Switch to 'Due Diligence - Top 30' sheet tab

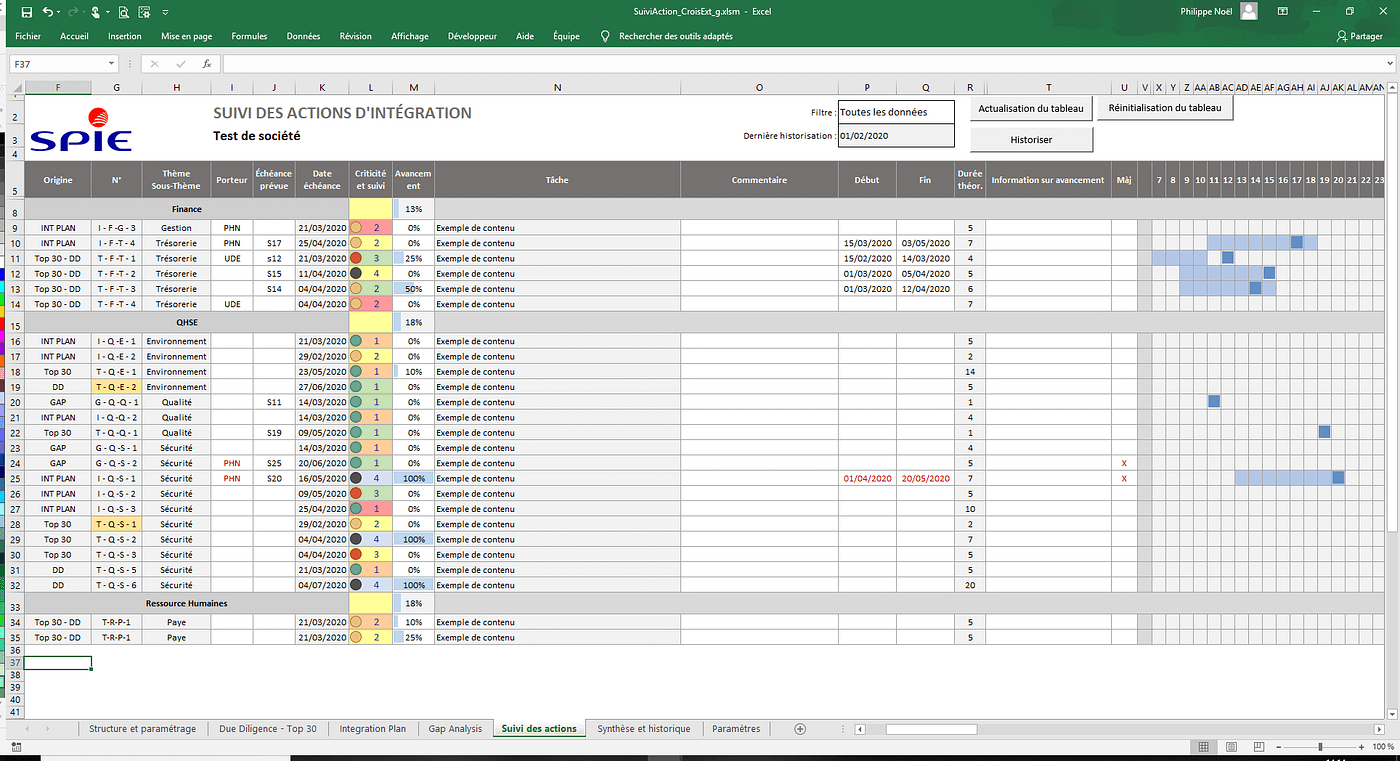pos(268,729)
